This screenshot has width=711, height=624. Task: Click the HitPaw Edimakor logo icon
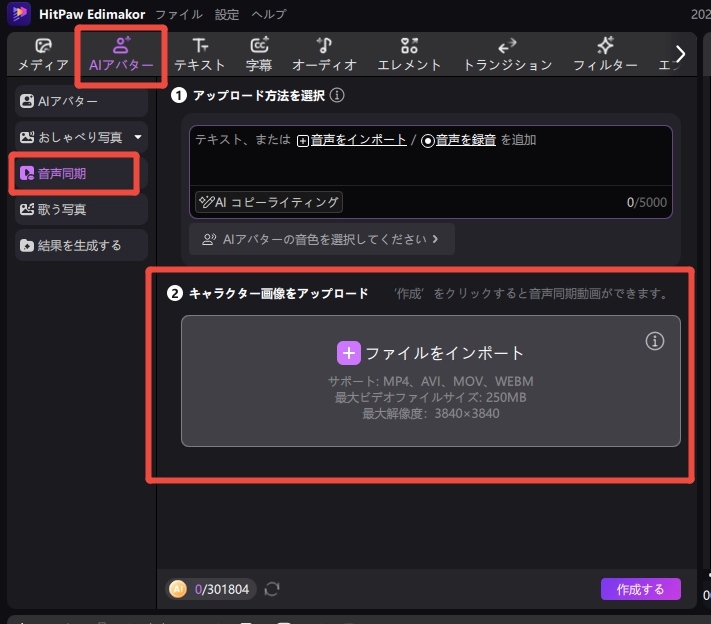[x=19, y=14]
